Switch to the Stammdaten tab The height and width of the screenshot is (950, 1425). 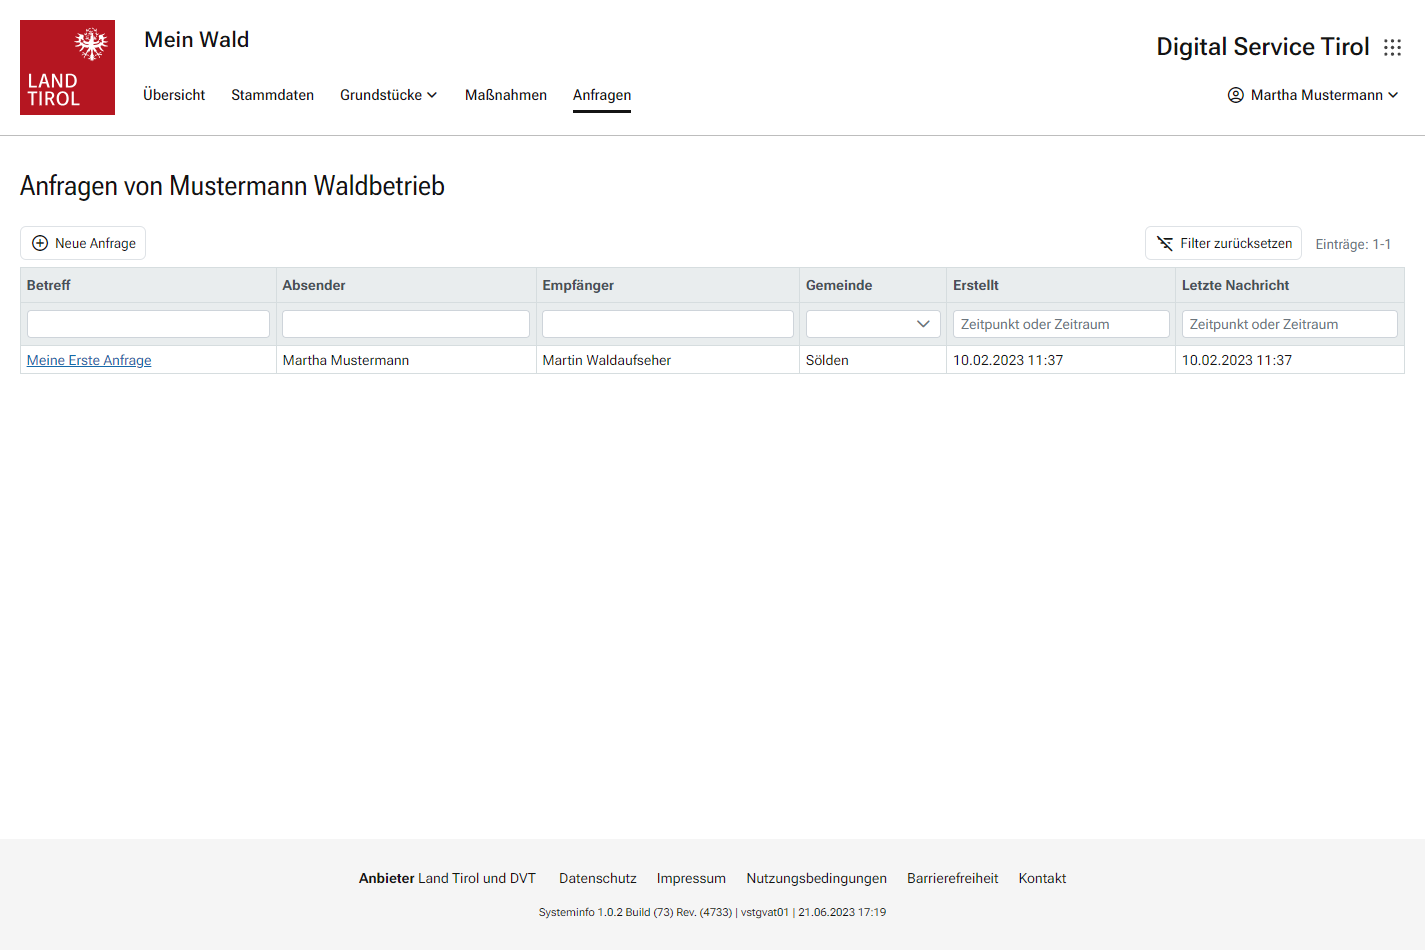272,95
